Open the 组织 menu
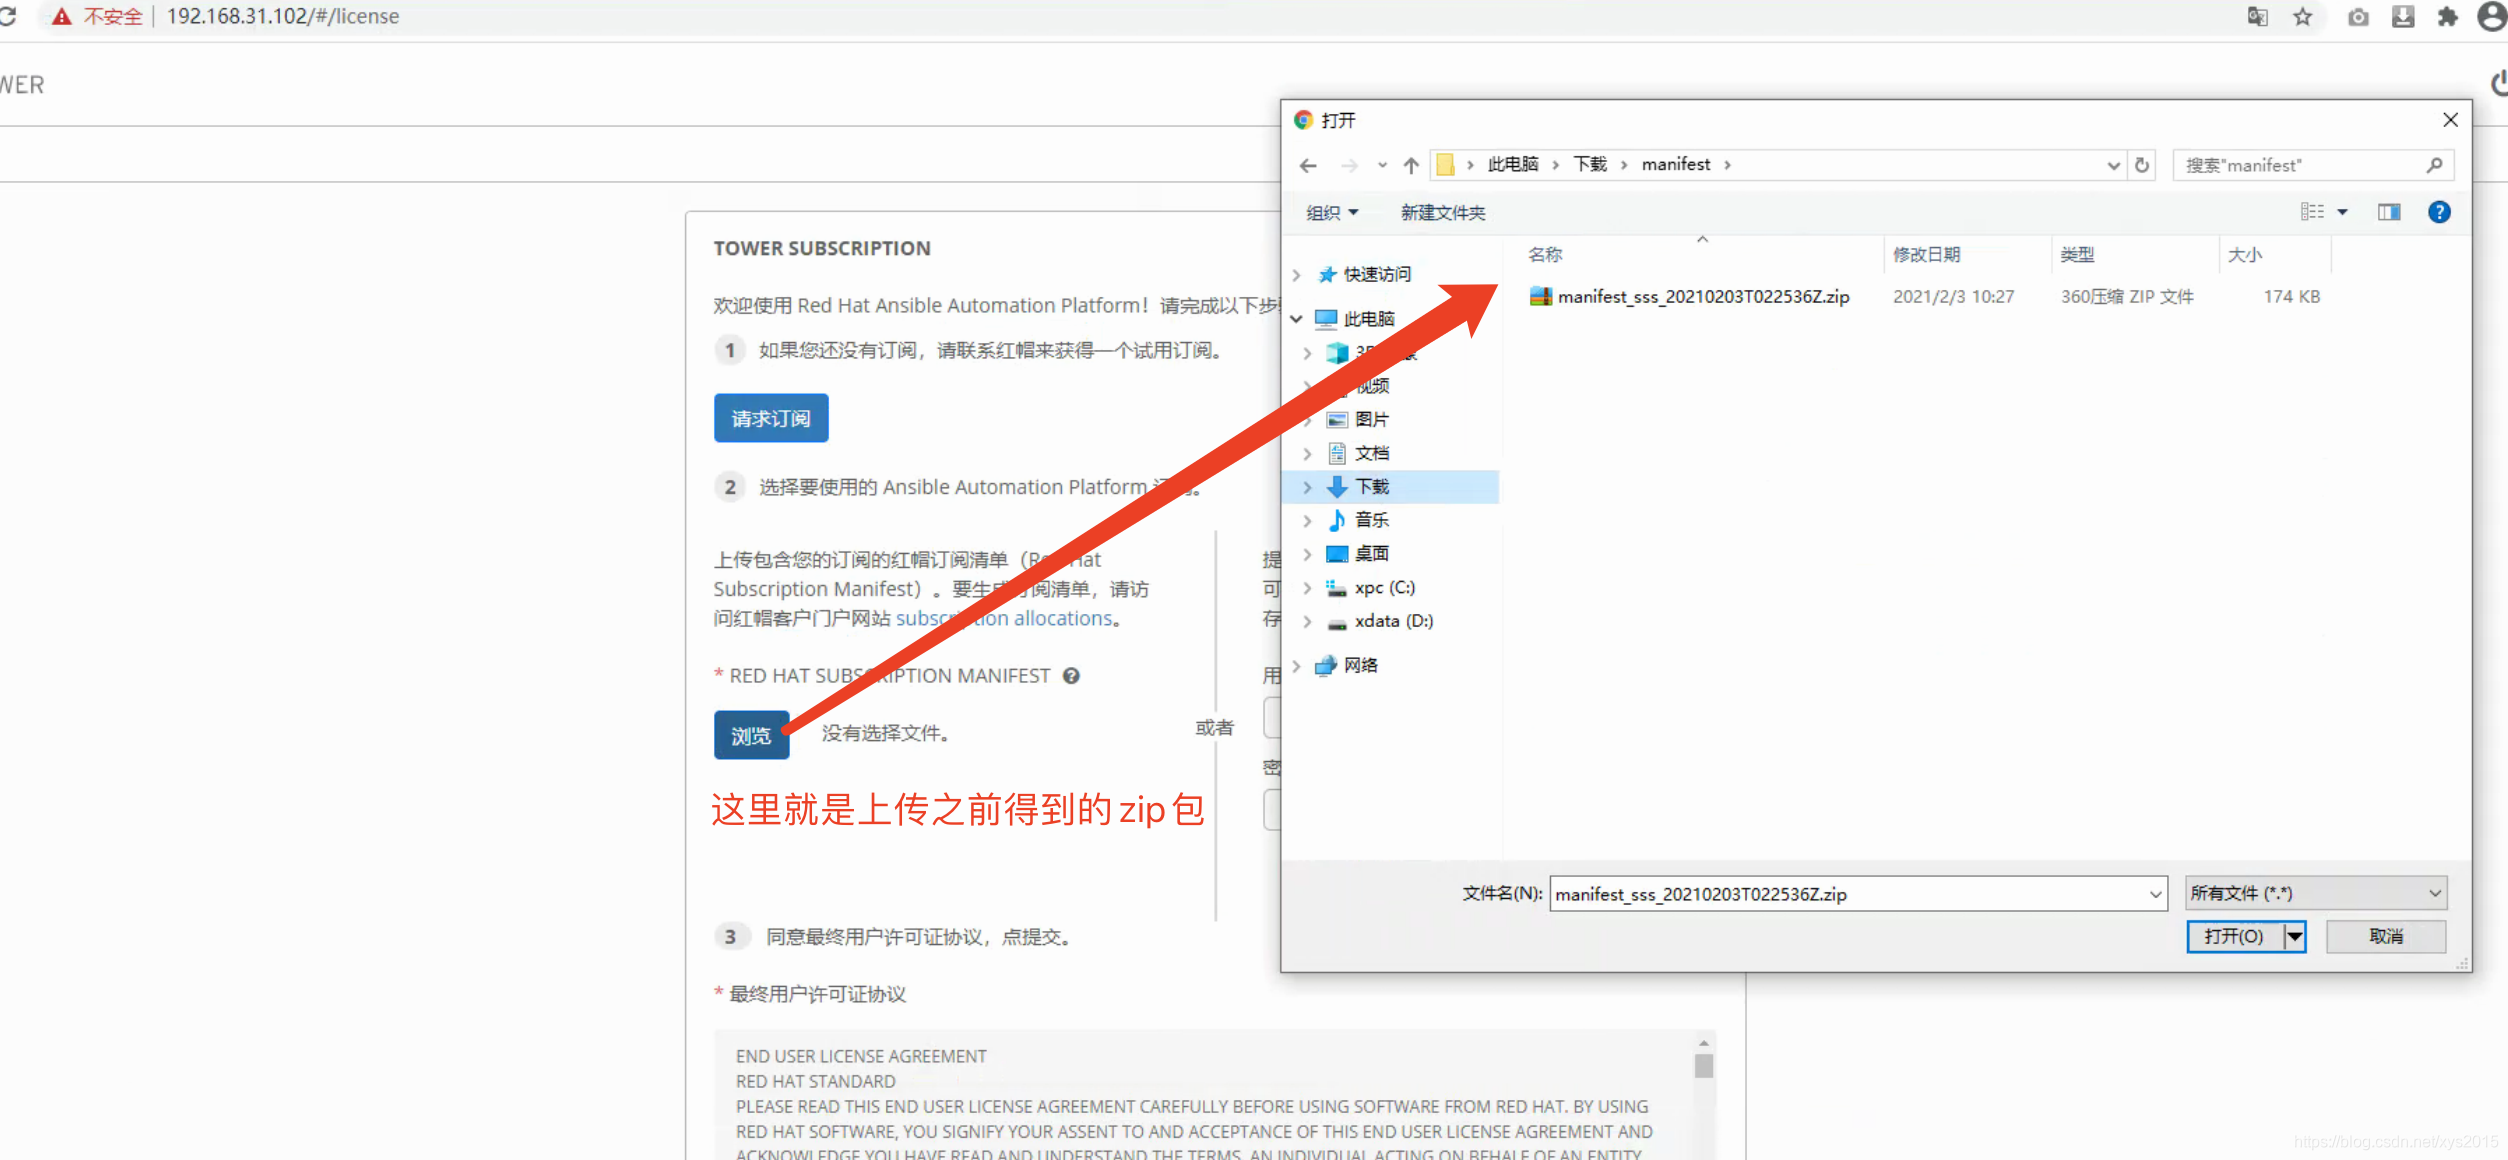This screenshot has height=1160, width=2508. [x=1332, y=212]
